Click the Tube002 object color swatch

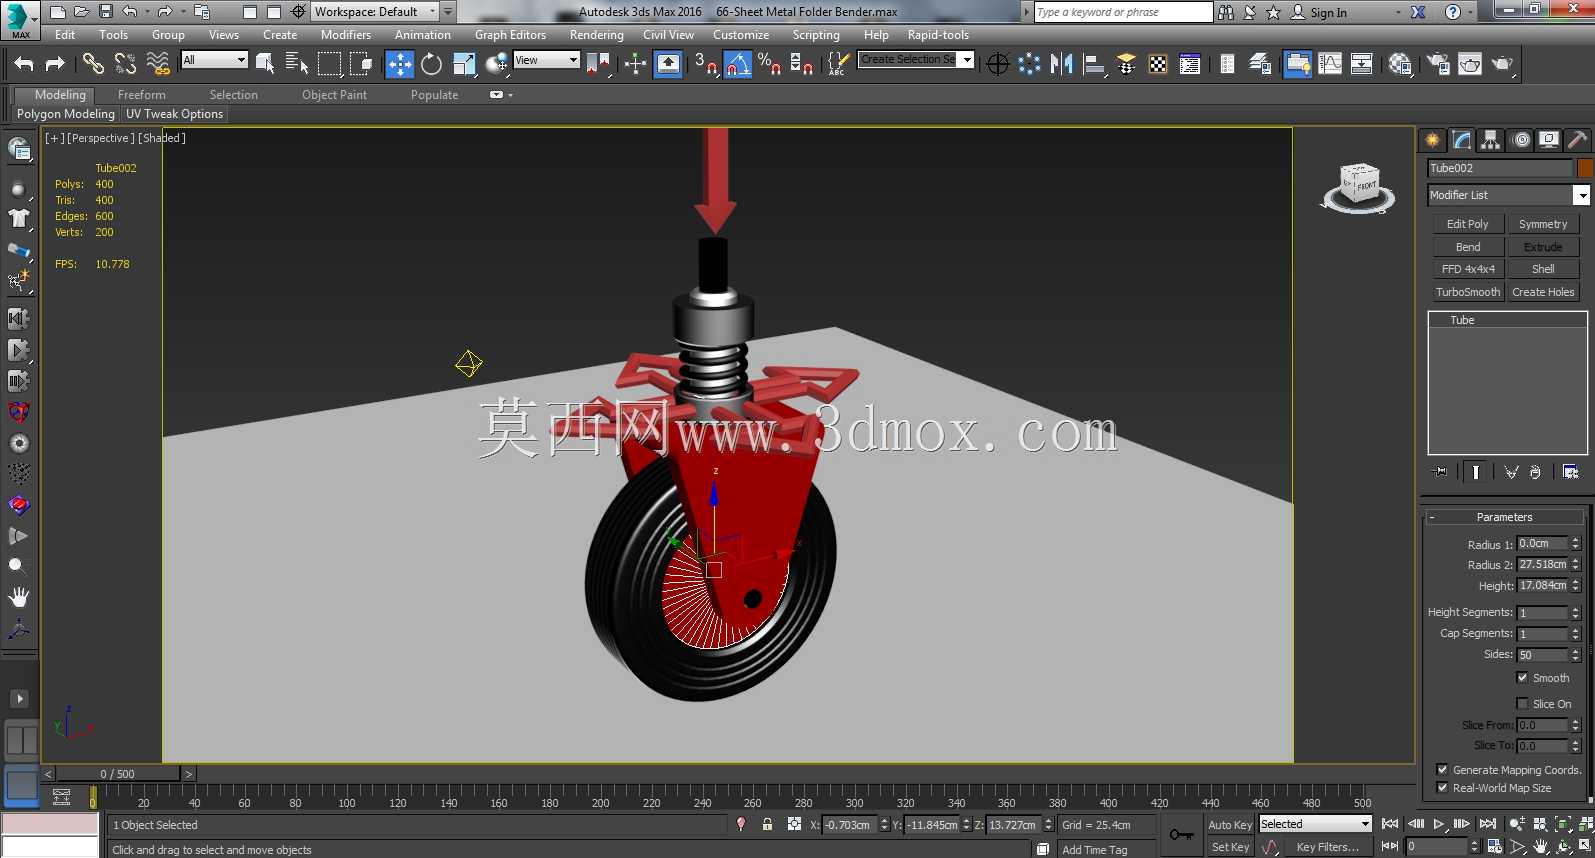pos(1585,168)
